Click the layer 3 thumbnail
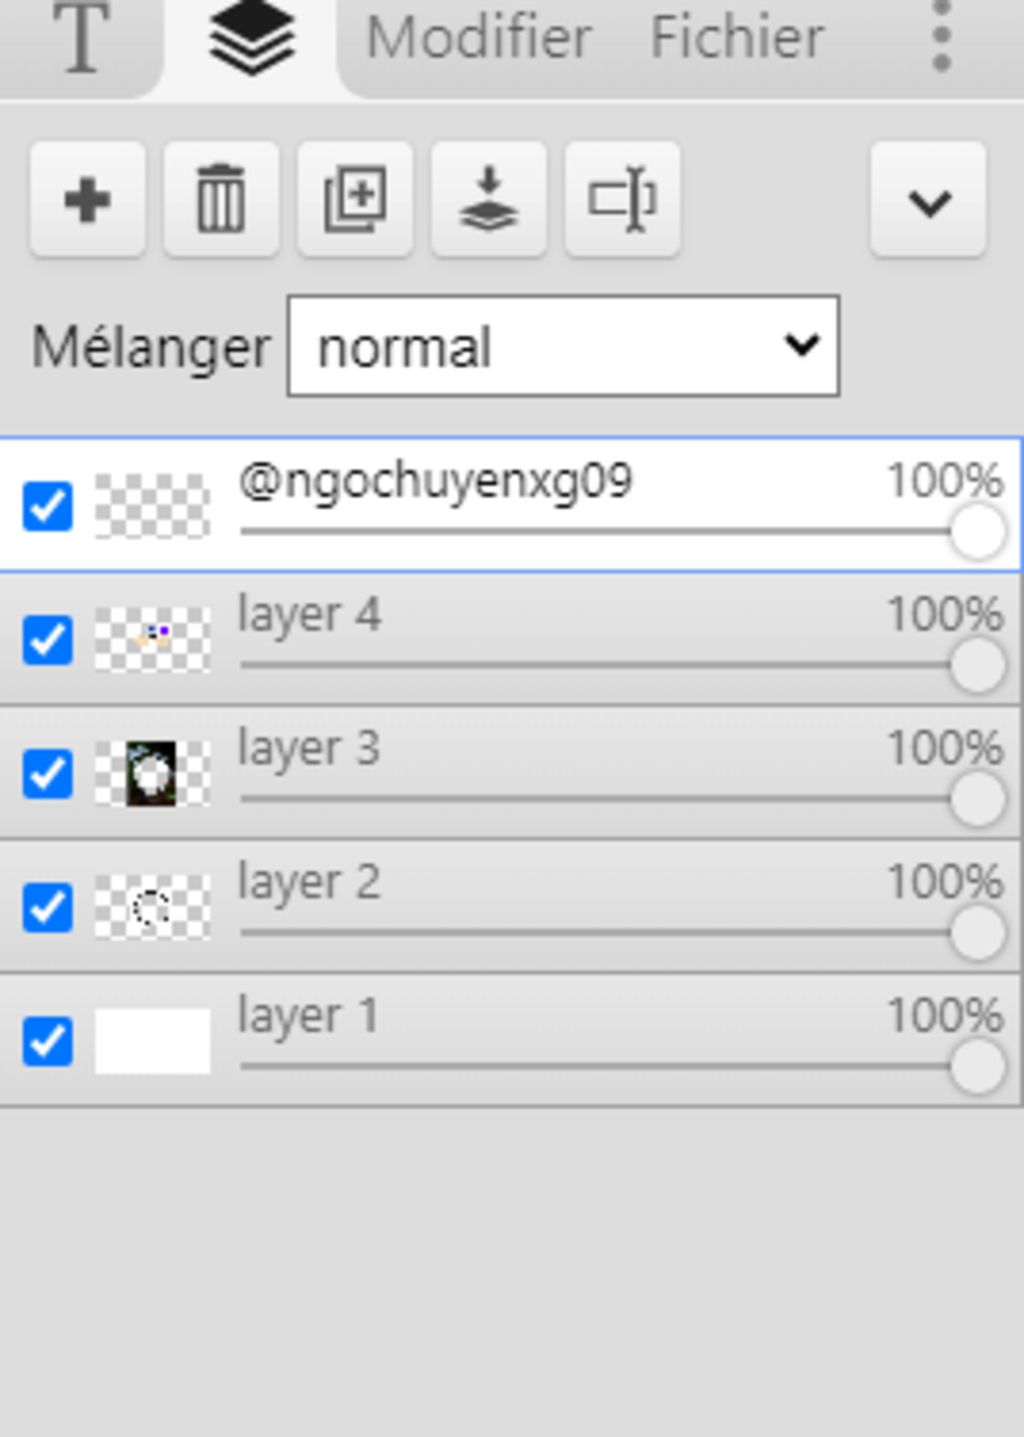1024x1437 pixels. [152, 774]
